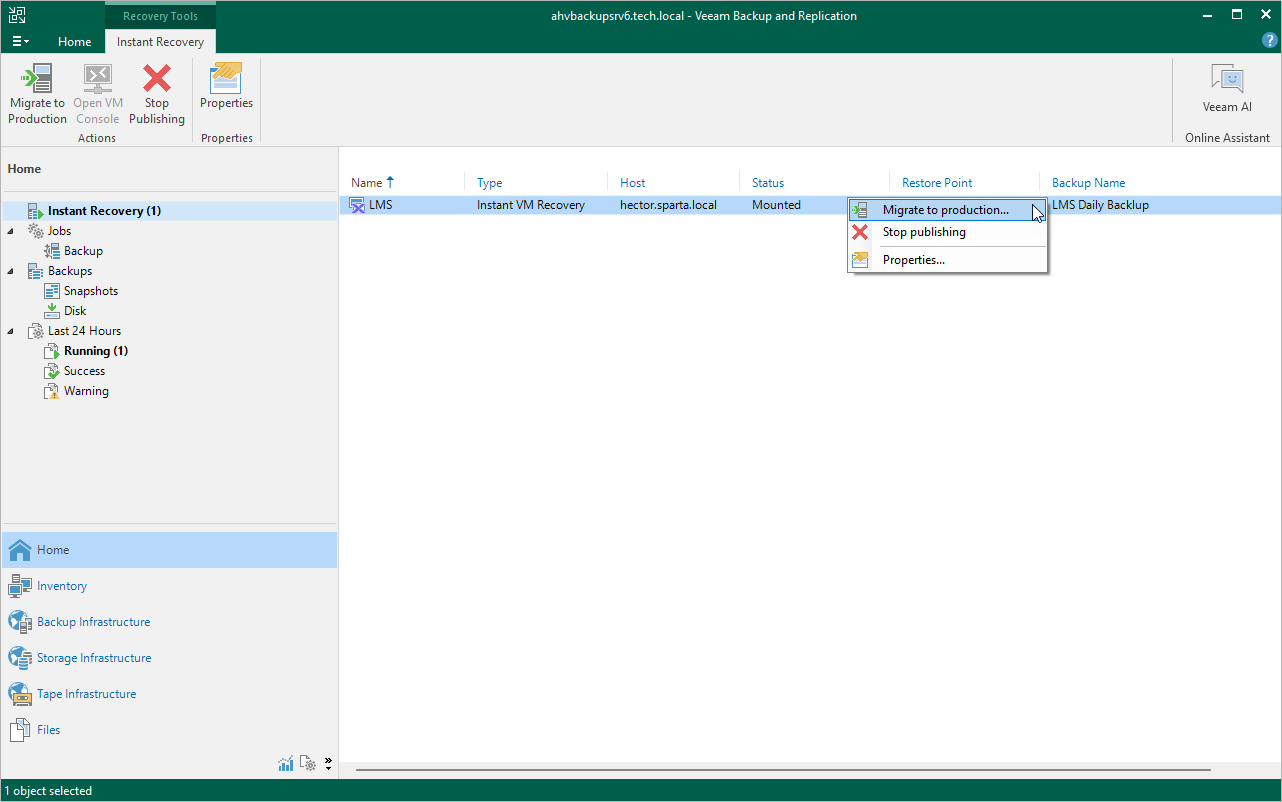Image resolution: width=1282 pixels, height=802 pixels.
Task: Click the Jobs gear icon in tree
Action: 36,231
